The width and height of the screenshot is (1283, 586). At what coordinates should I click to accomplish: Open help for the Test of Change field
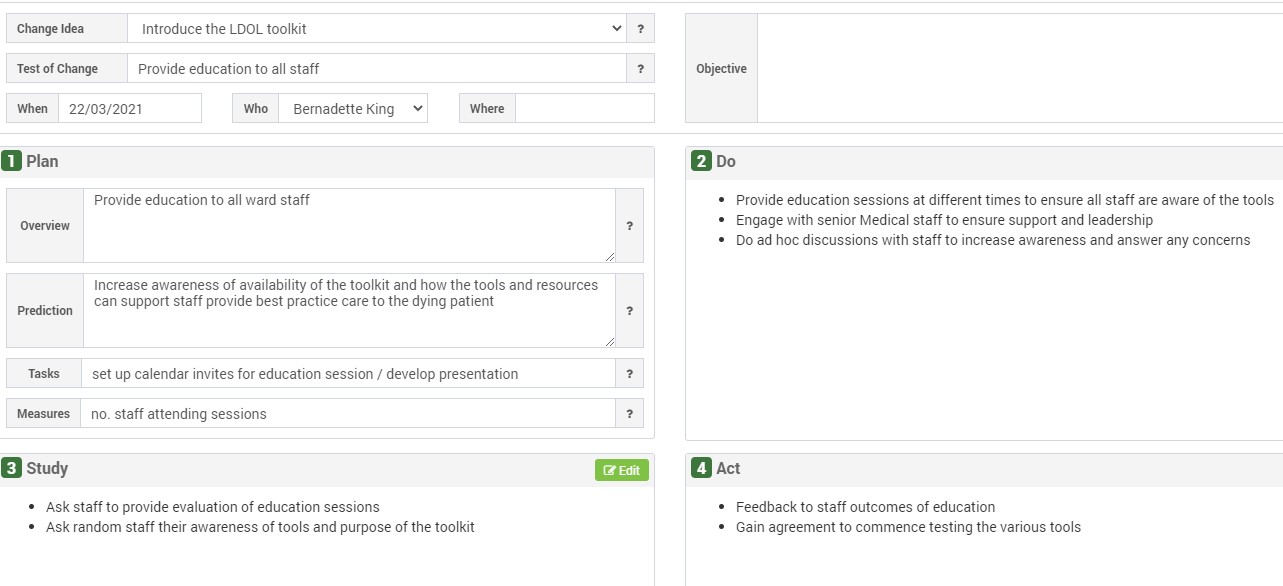pos(640,69)
